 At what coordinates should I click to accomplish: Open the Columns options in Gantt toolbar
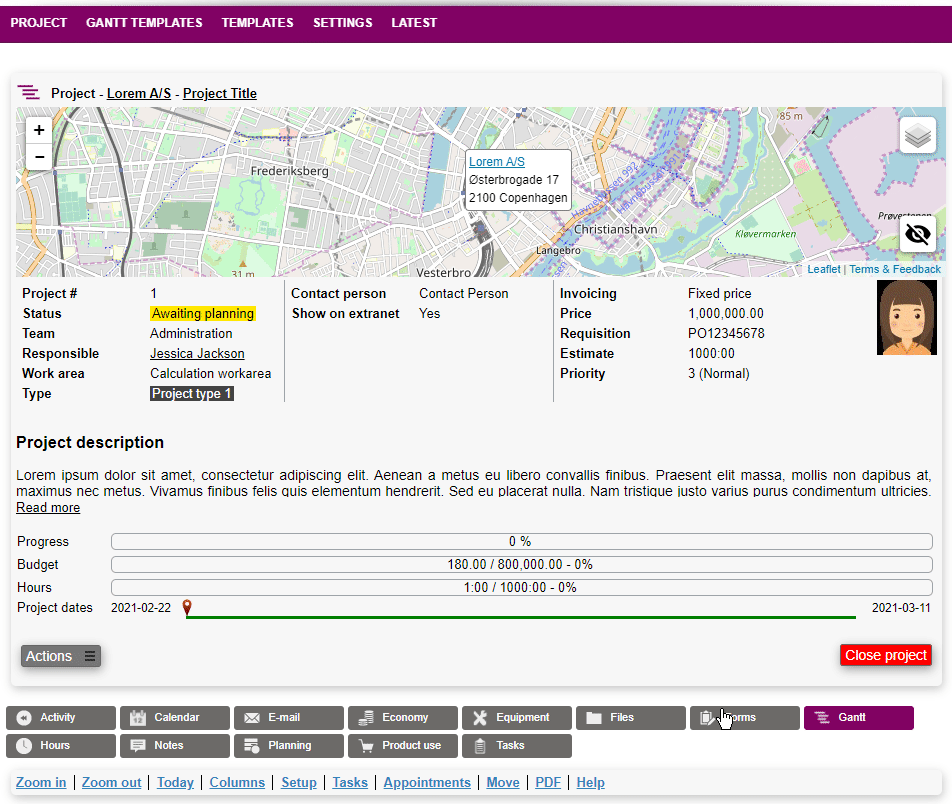tap(237, 783)
